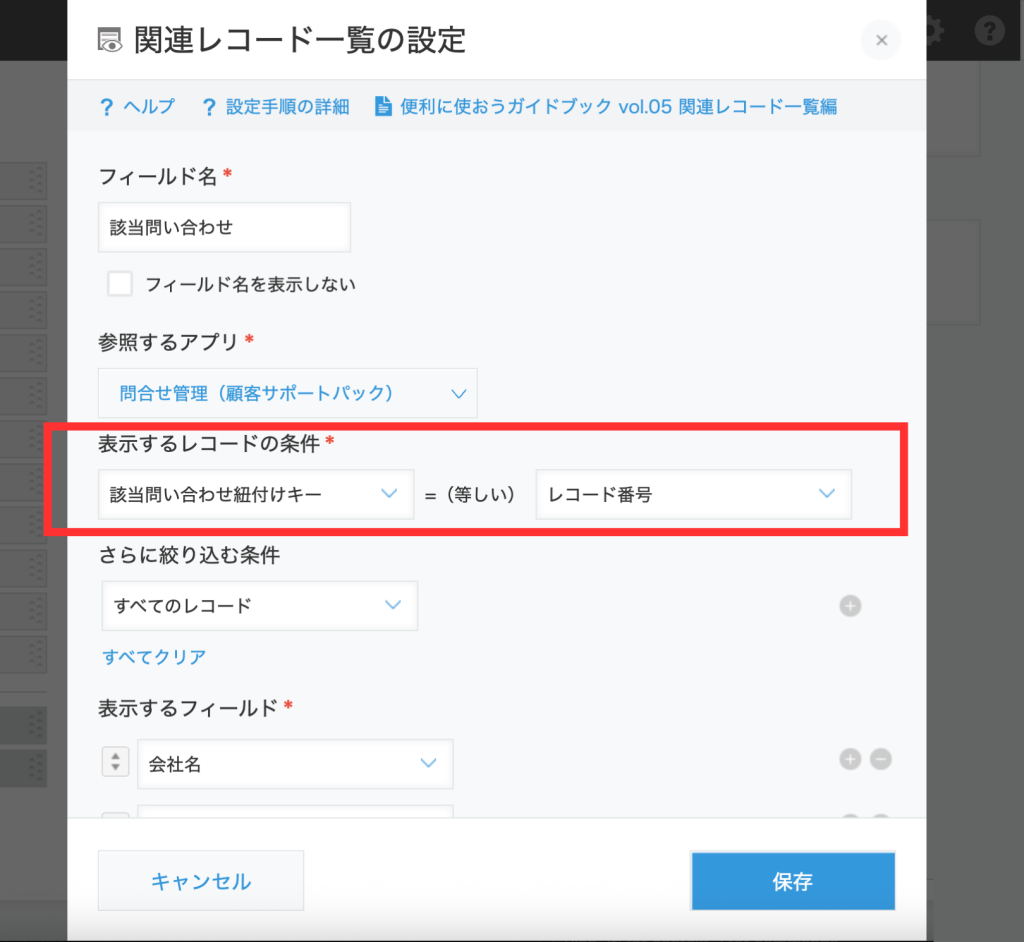Click the すべてクリア link
This screenshot has width=1024, height=942.
[154, 657]
